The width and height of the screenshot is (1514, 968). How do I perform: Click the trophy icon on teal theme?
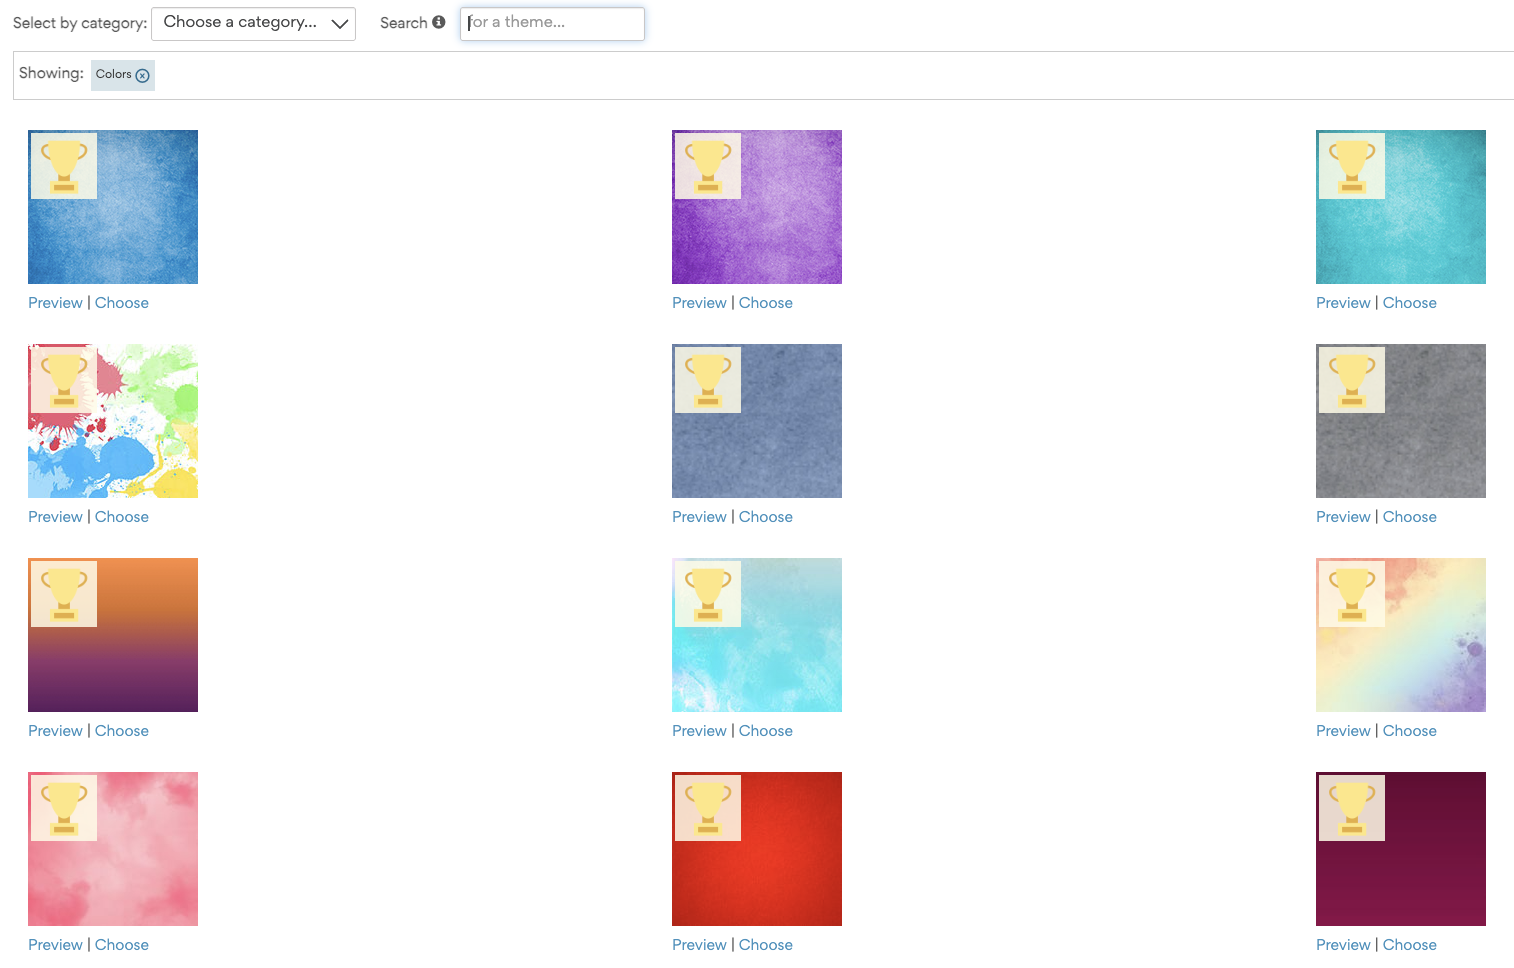1351,166
